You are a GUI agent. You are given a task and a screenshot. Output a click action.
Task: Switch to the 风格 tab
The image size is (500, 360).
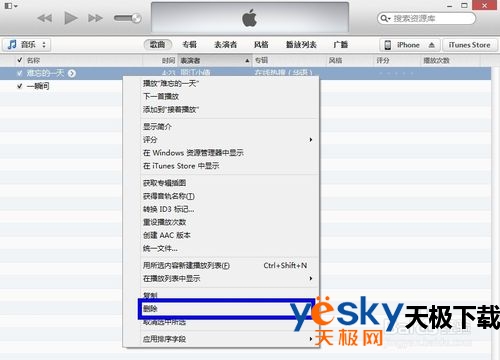261,44
